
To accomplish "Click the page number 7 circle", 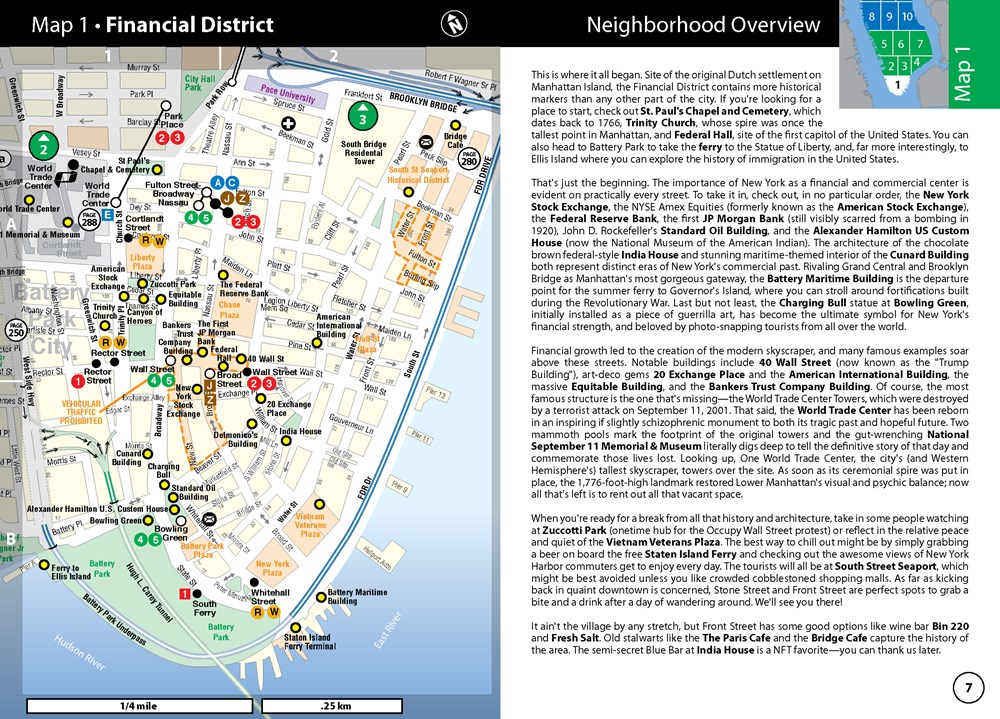I will coord(967,688).
